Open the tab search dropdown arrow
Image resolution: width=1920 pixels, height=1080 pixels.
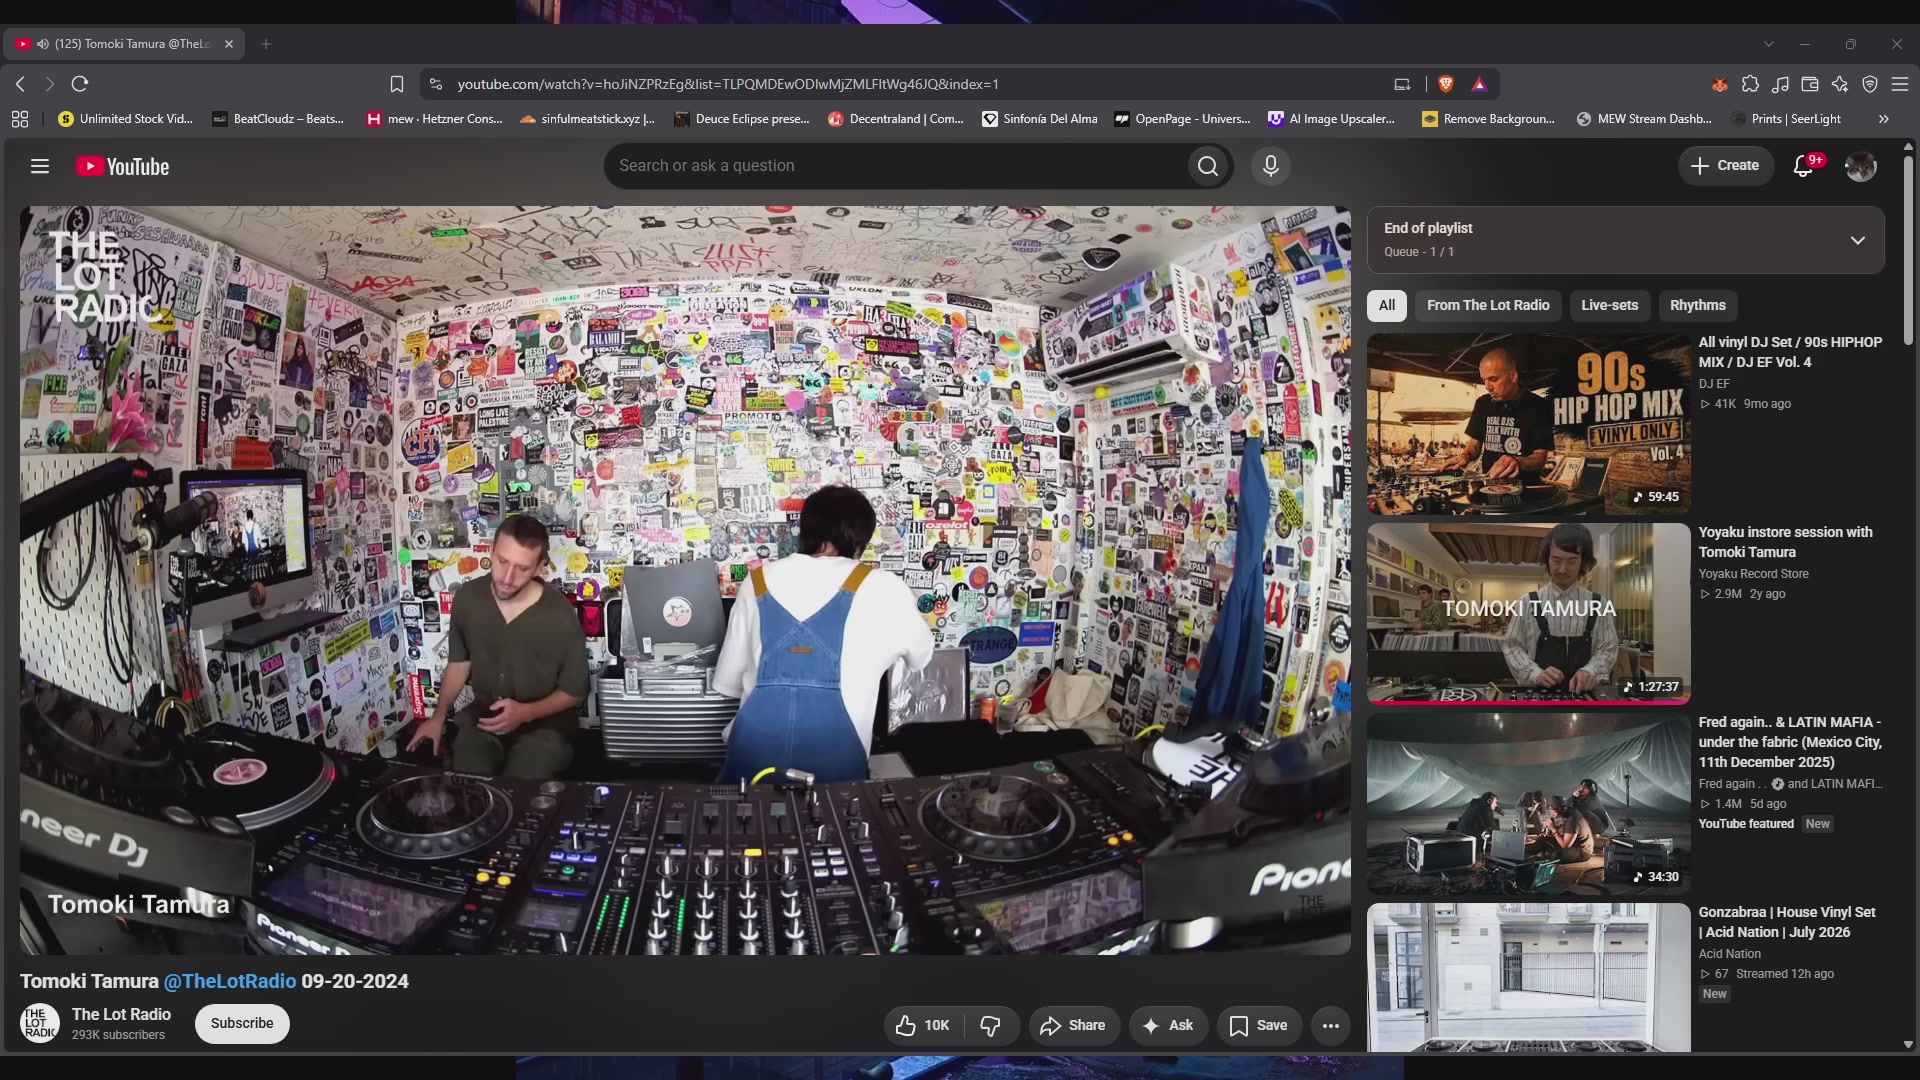click(x=1769, y=44)
